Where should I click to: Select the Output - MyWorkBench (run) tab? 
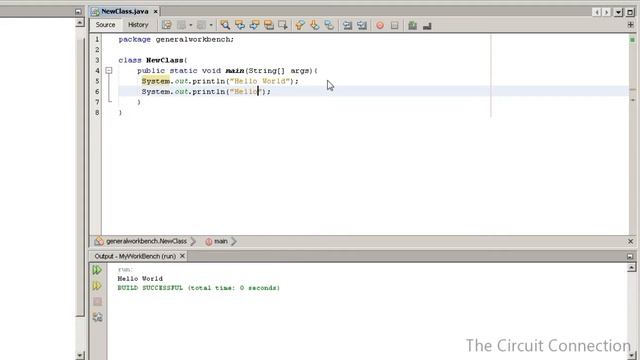(135, 256)
